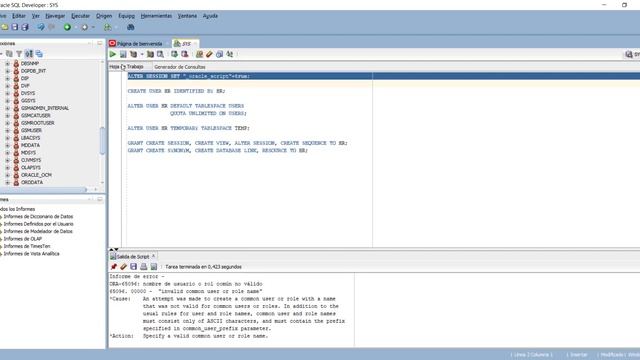Expand the GSMADMIN_INTERNAL user node
Image resolution: width=640 pixels, height=360 pixels.
point(7,108)
